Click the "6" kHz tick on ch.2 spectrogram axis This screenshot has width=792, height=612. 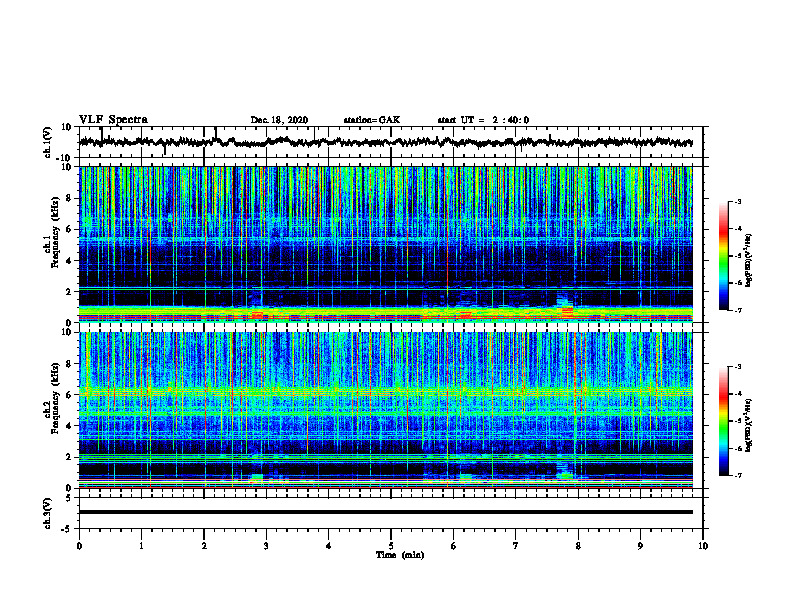pos(69,395)
